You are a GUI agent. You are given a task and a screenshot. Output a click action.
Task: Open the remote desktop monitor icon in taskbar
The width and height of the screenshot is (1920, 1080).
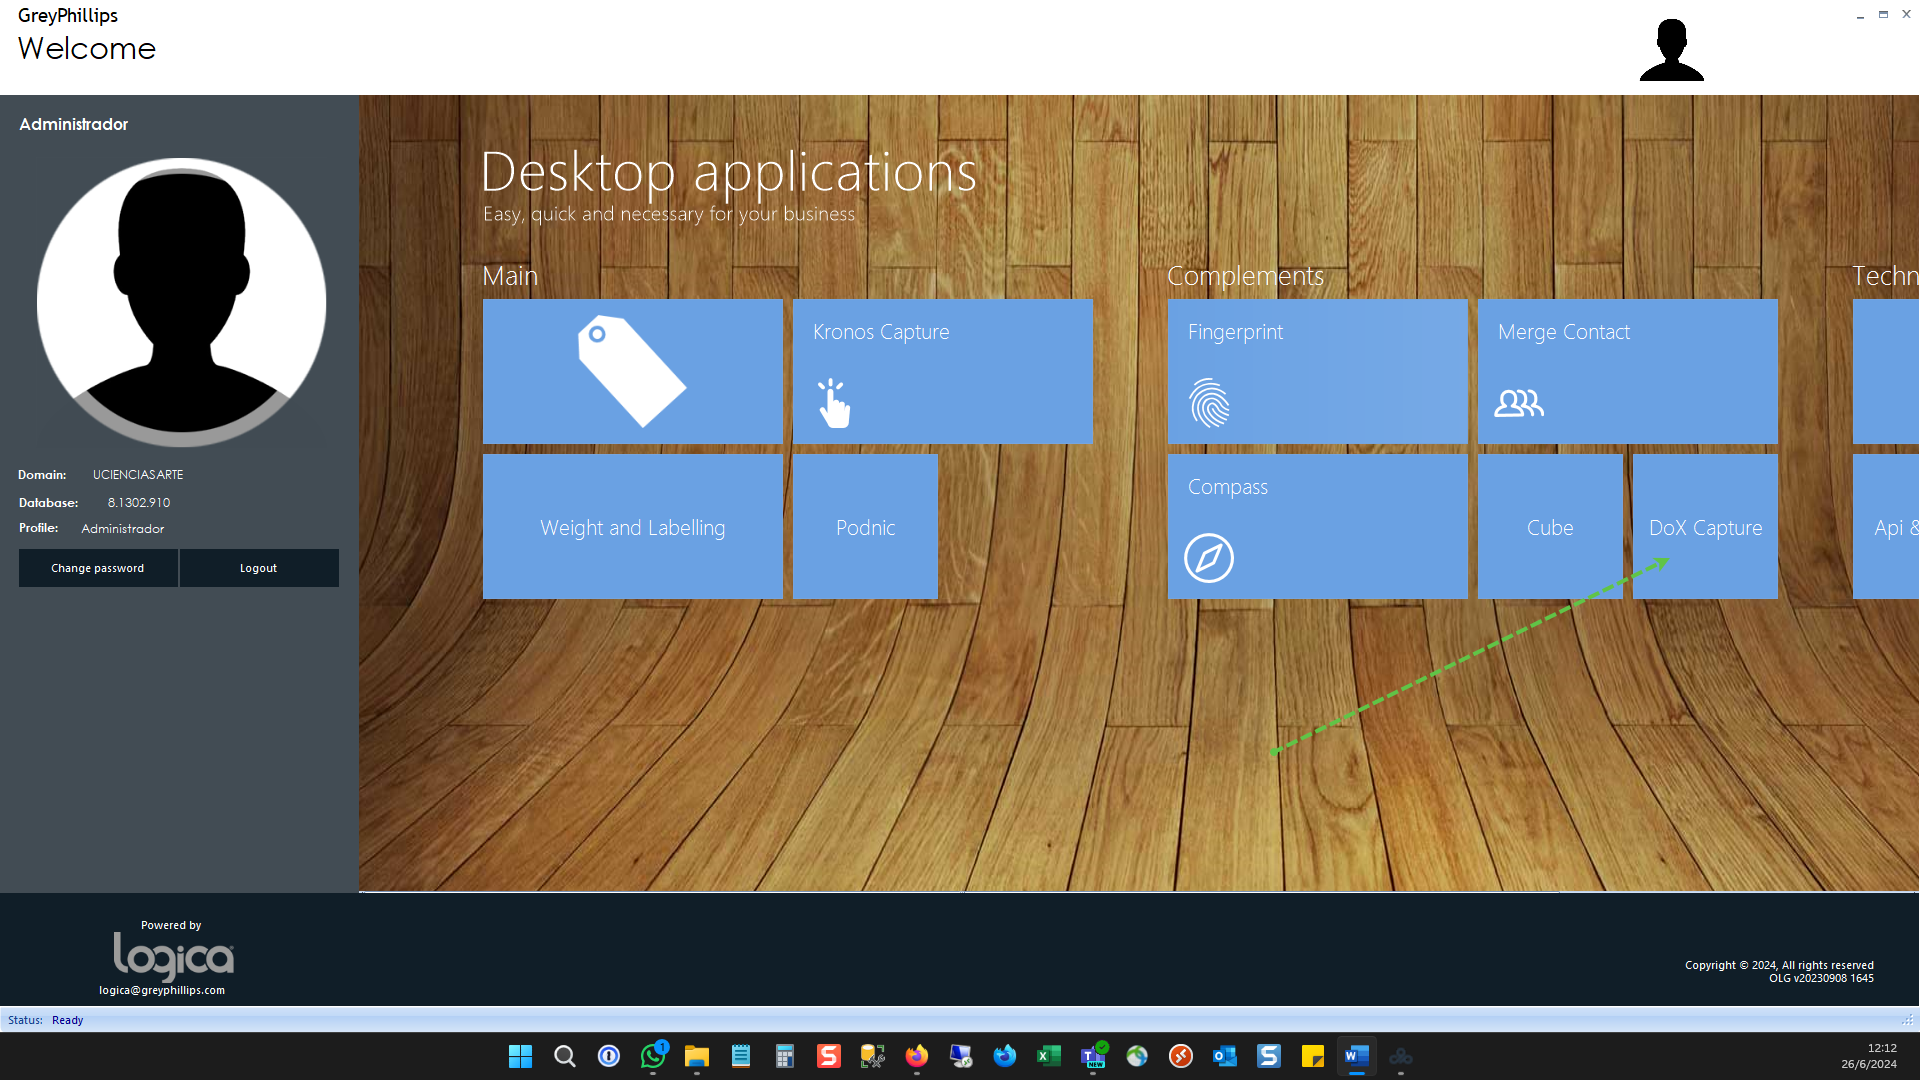(x=961, y=1056)
